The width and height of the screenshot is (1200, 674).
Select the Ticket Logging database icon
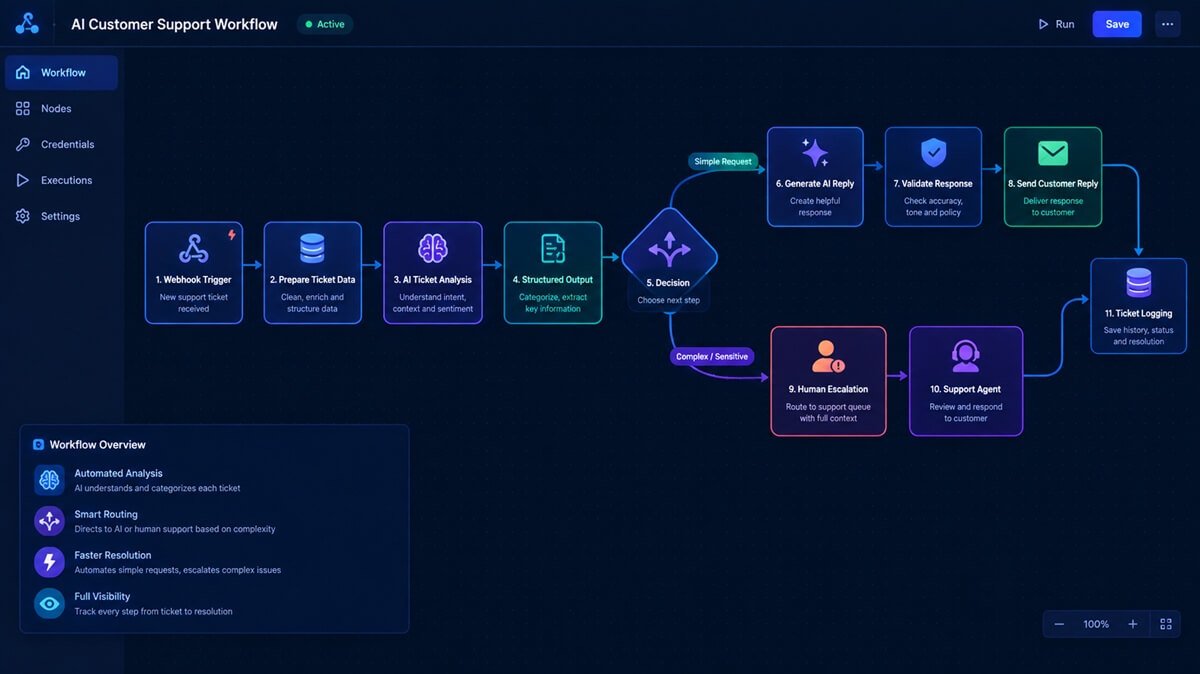(x=1139, y=283)
